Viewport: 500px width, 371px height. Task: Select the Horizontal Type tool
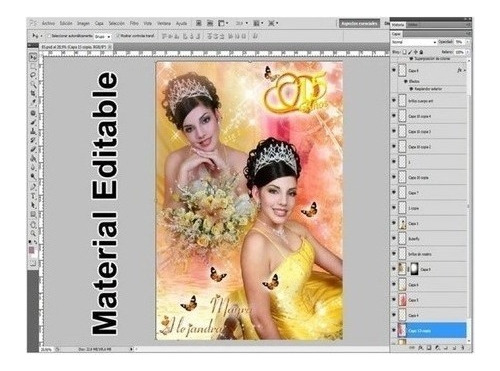coord(33,196)
